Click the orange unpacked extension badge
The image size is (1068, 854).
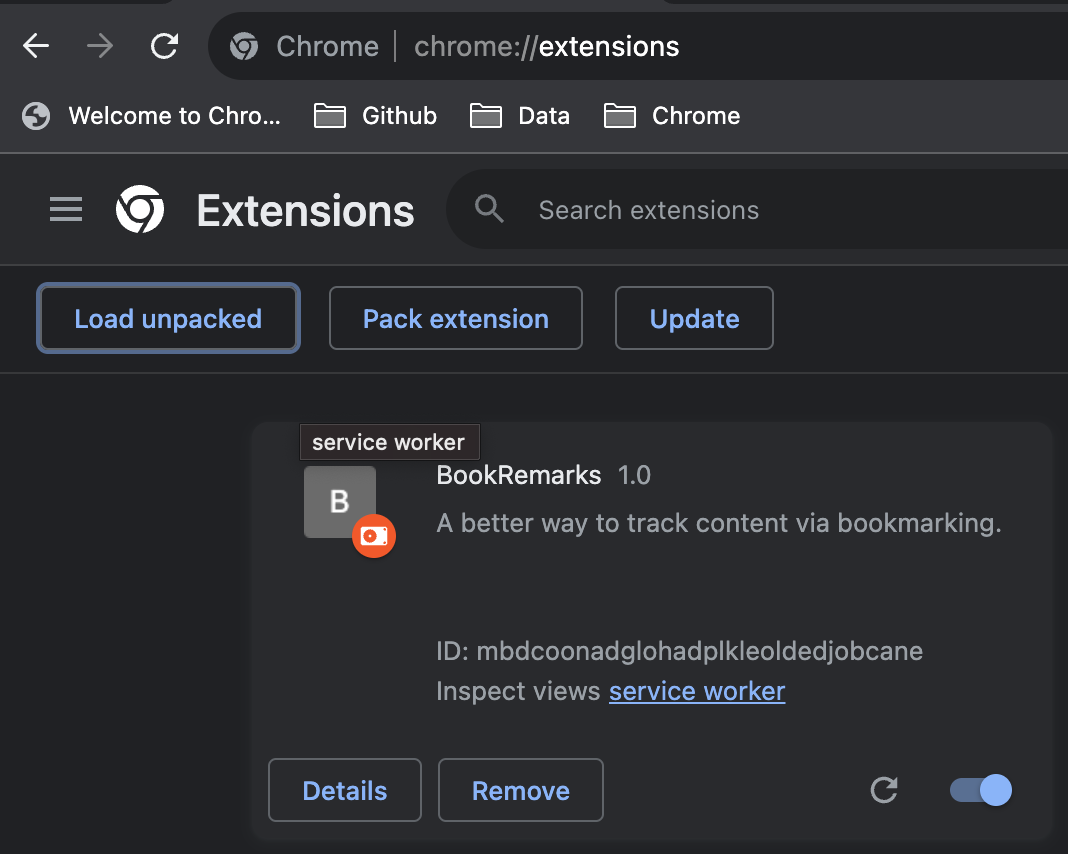(374, 537)
